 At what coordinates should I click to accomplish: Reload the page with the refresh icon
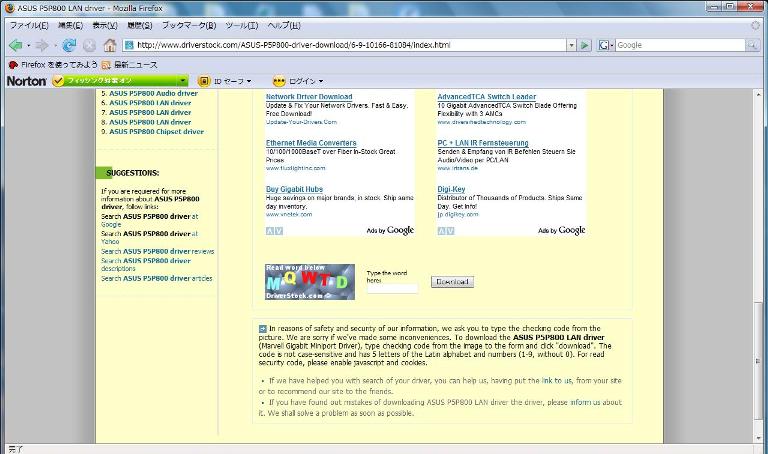pyautogui.click(x=69, y=46)
